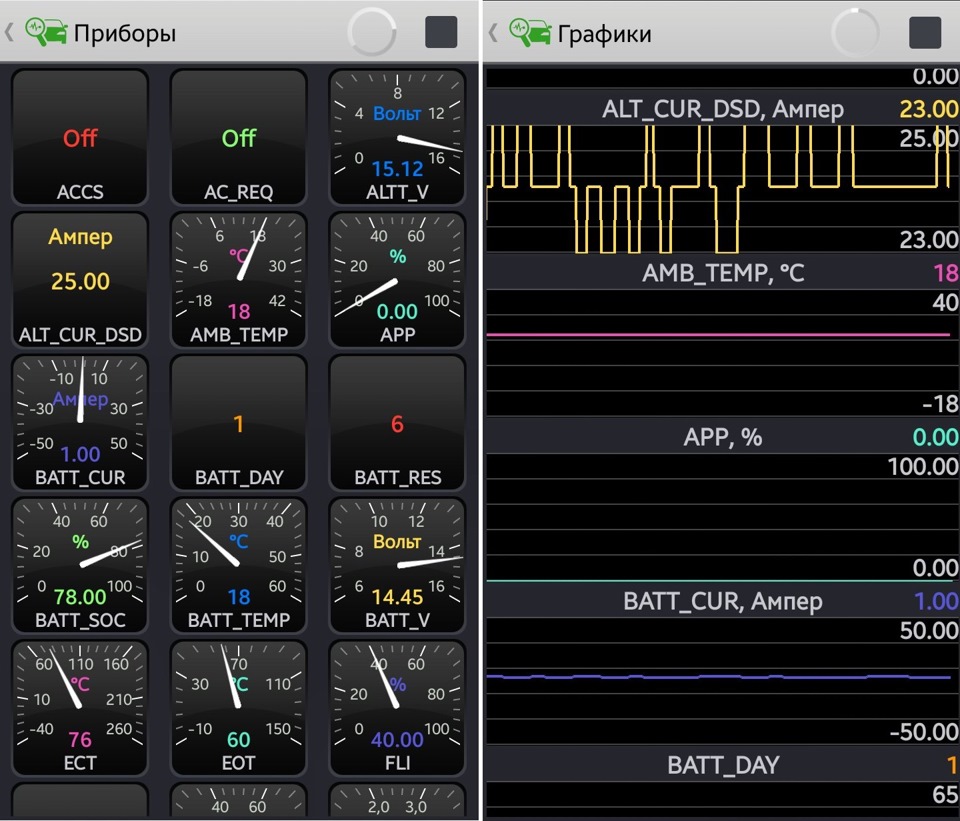Select the BATT_V 14.45 voltage gauge
The width and height of the screenshot is (960, 821).
click(397, 565)
